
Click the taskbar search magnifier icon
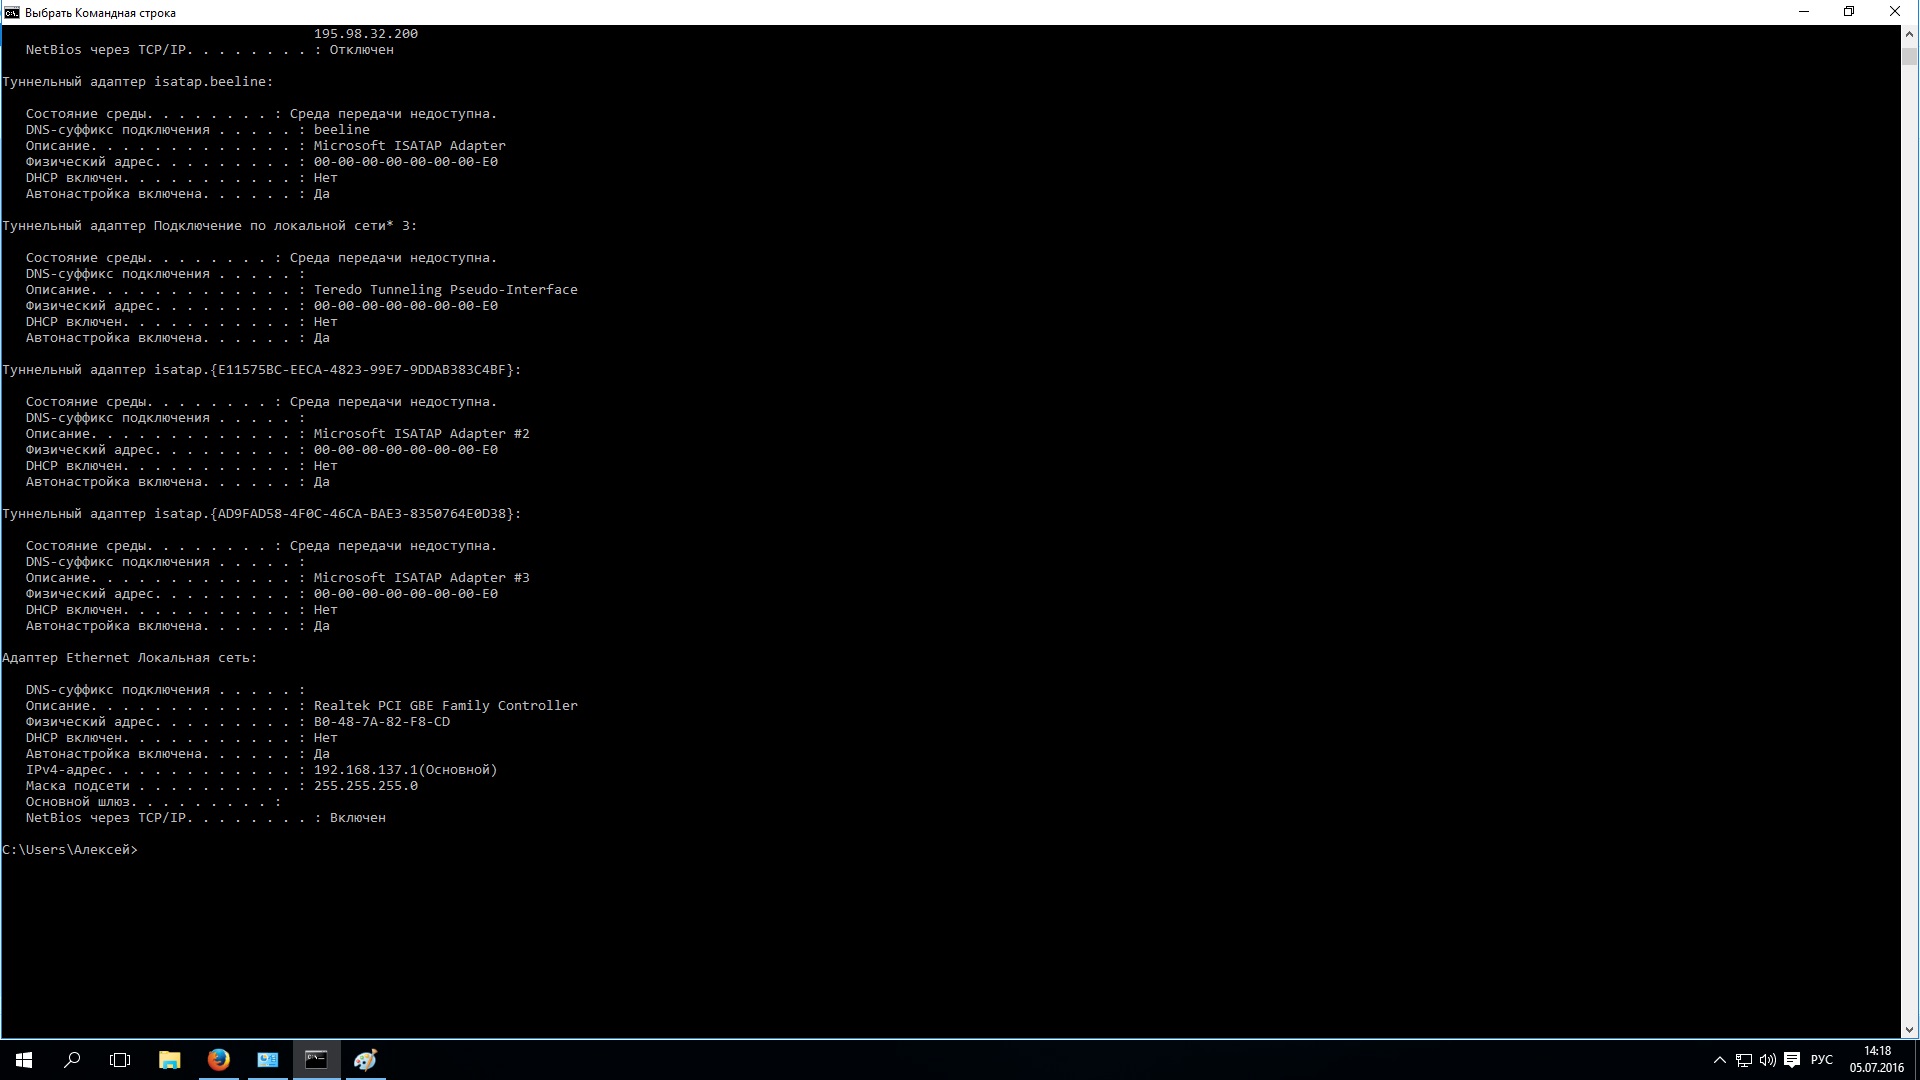pos(72,1060)
